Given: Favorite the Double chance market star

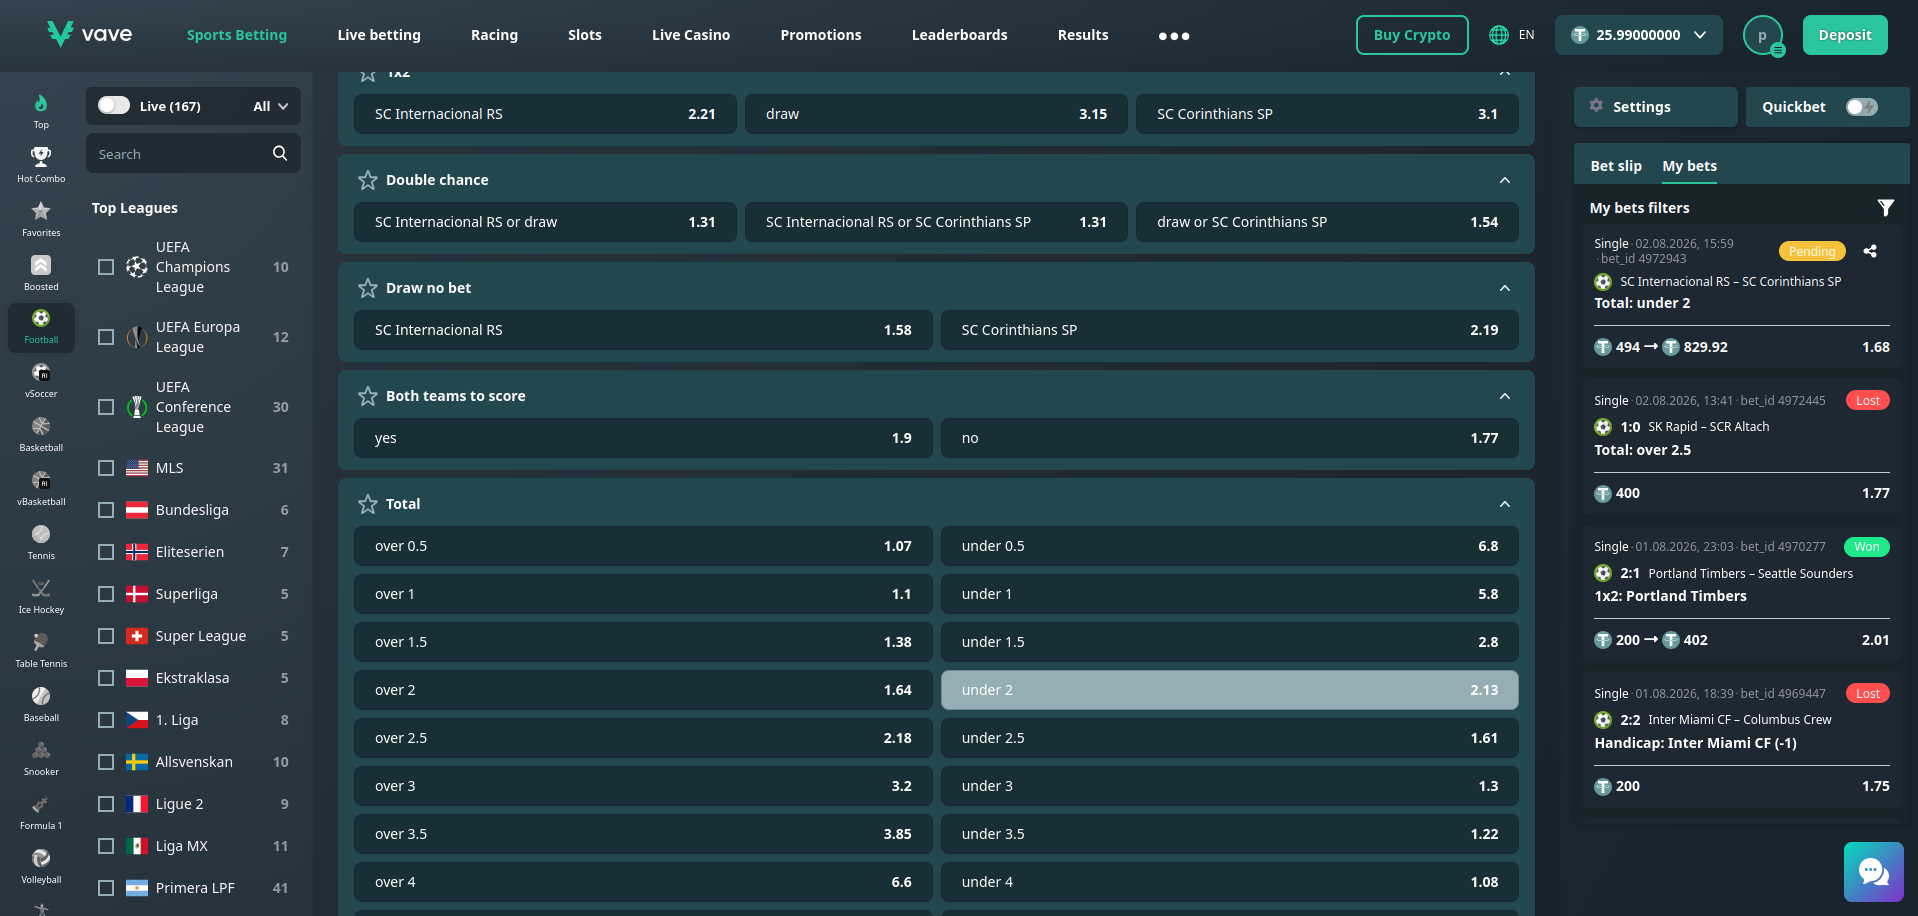Looking at the screenshot, I should (368, 180).
